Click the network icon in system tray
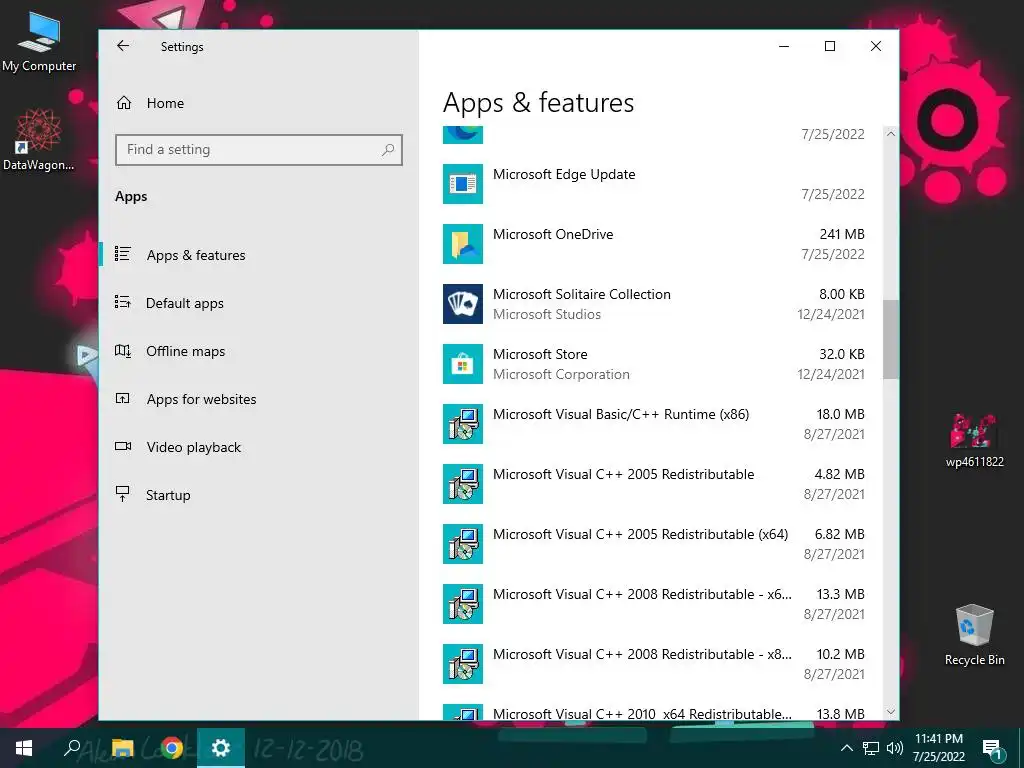1024x768 pixels. coord(871,748)
